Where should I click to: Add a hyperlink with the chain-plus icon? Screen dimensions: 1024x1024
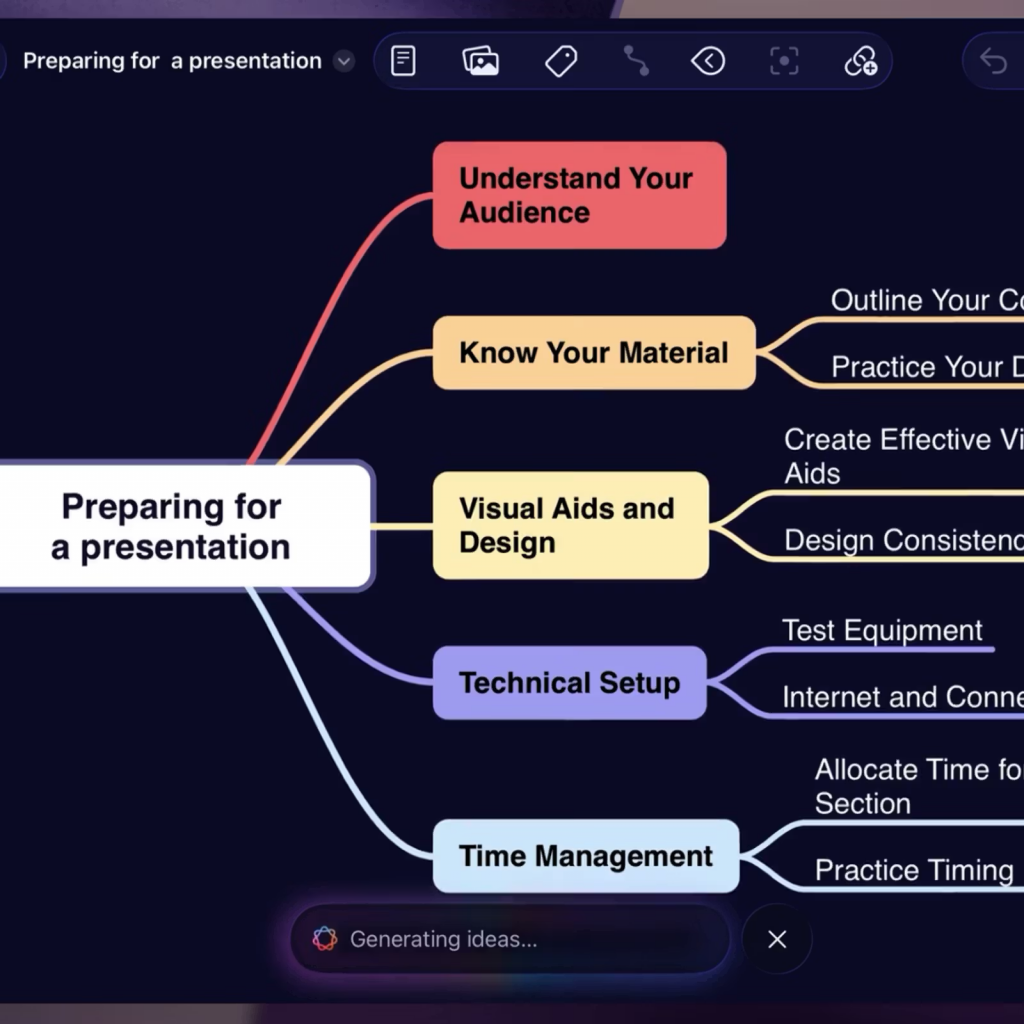[x=861, y=60]
